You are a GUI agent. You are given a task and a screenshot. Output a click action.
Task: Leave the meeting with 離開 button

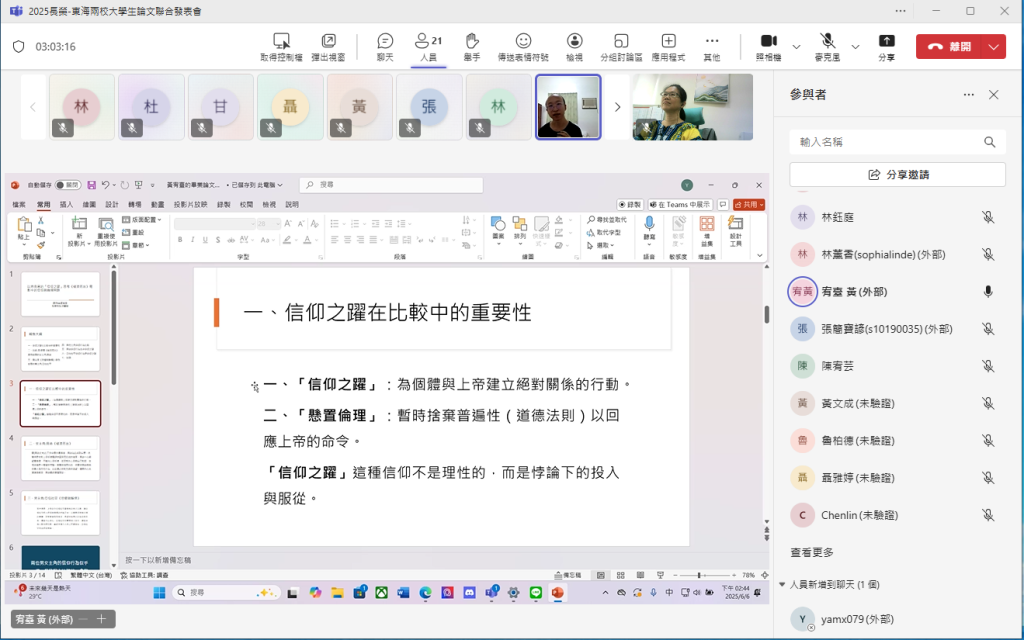coord(949,47)
